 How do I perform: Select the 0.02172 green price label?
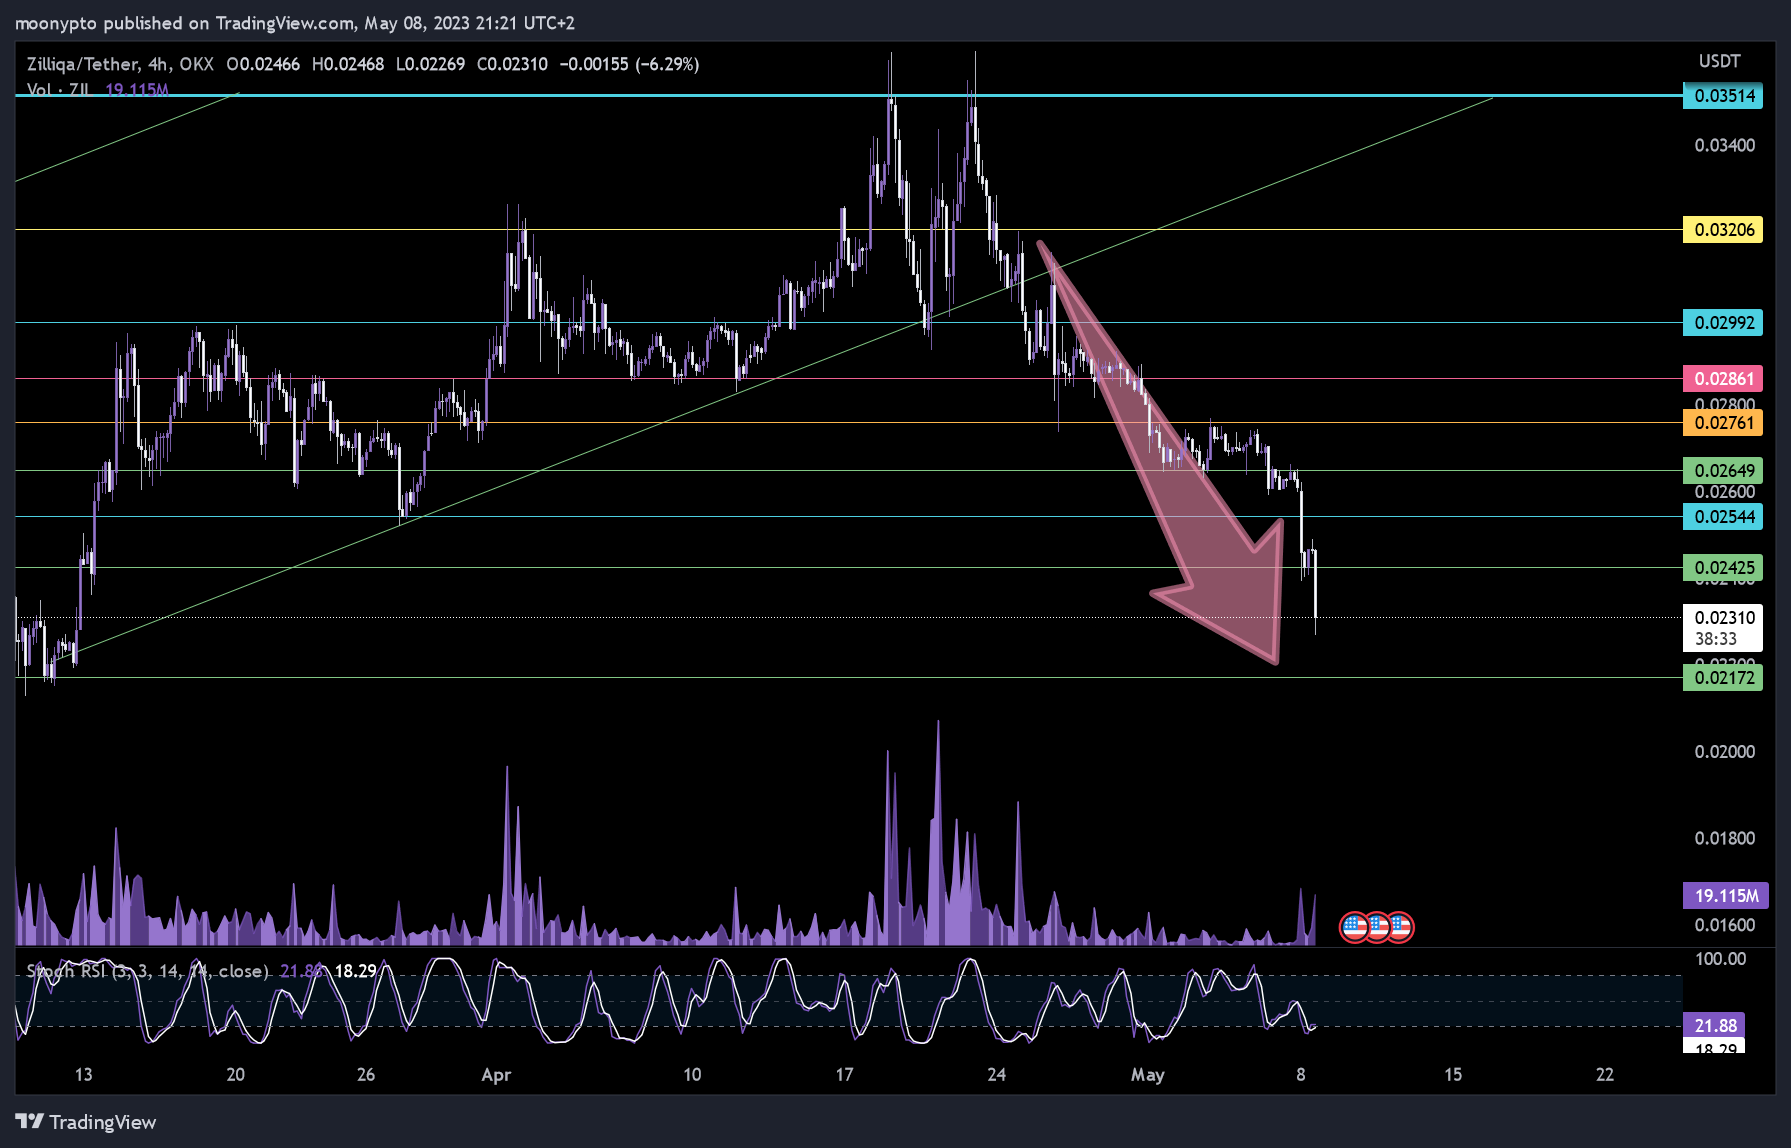tap(1723, 678)
